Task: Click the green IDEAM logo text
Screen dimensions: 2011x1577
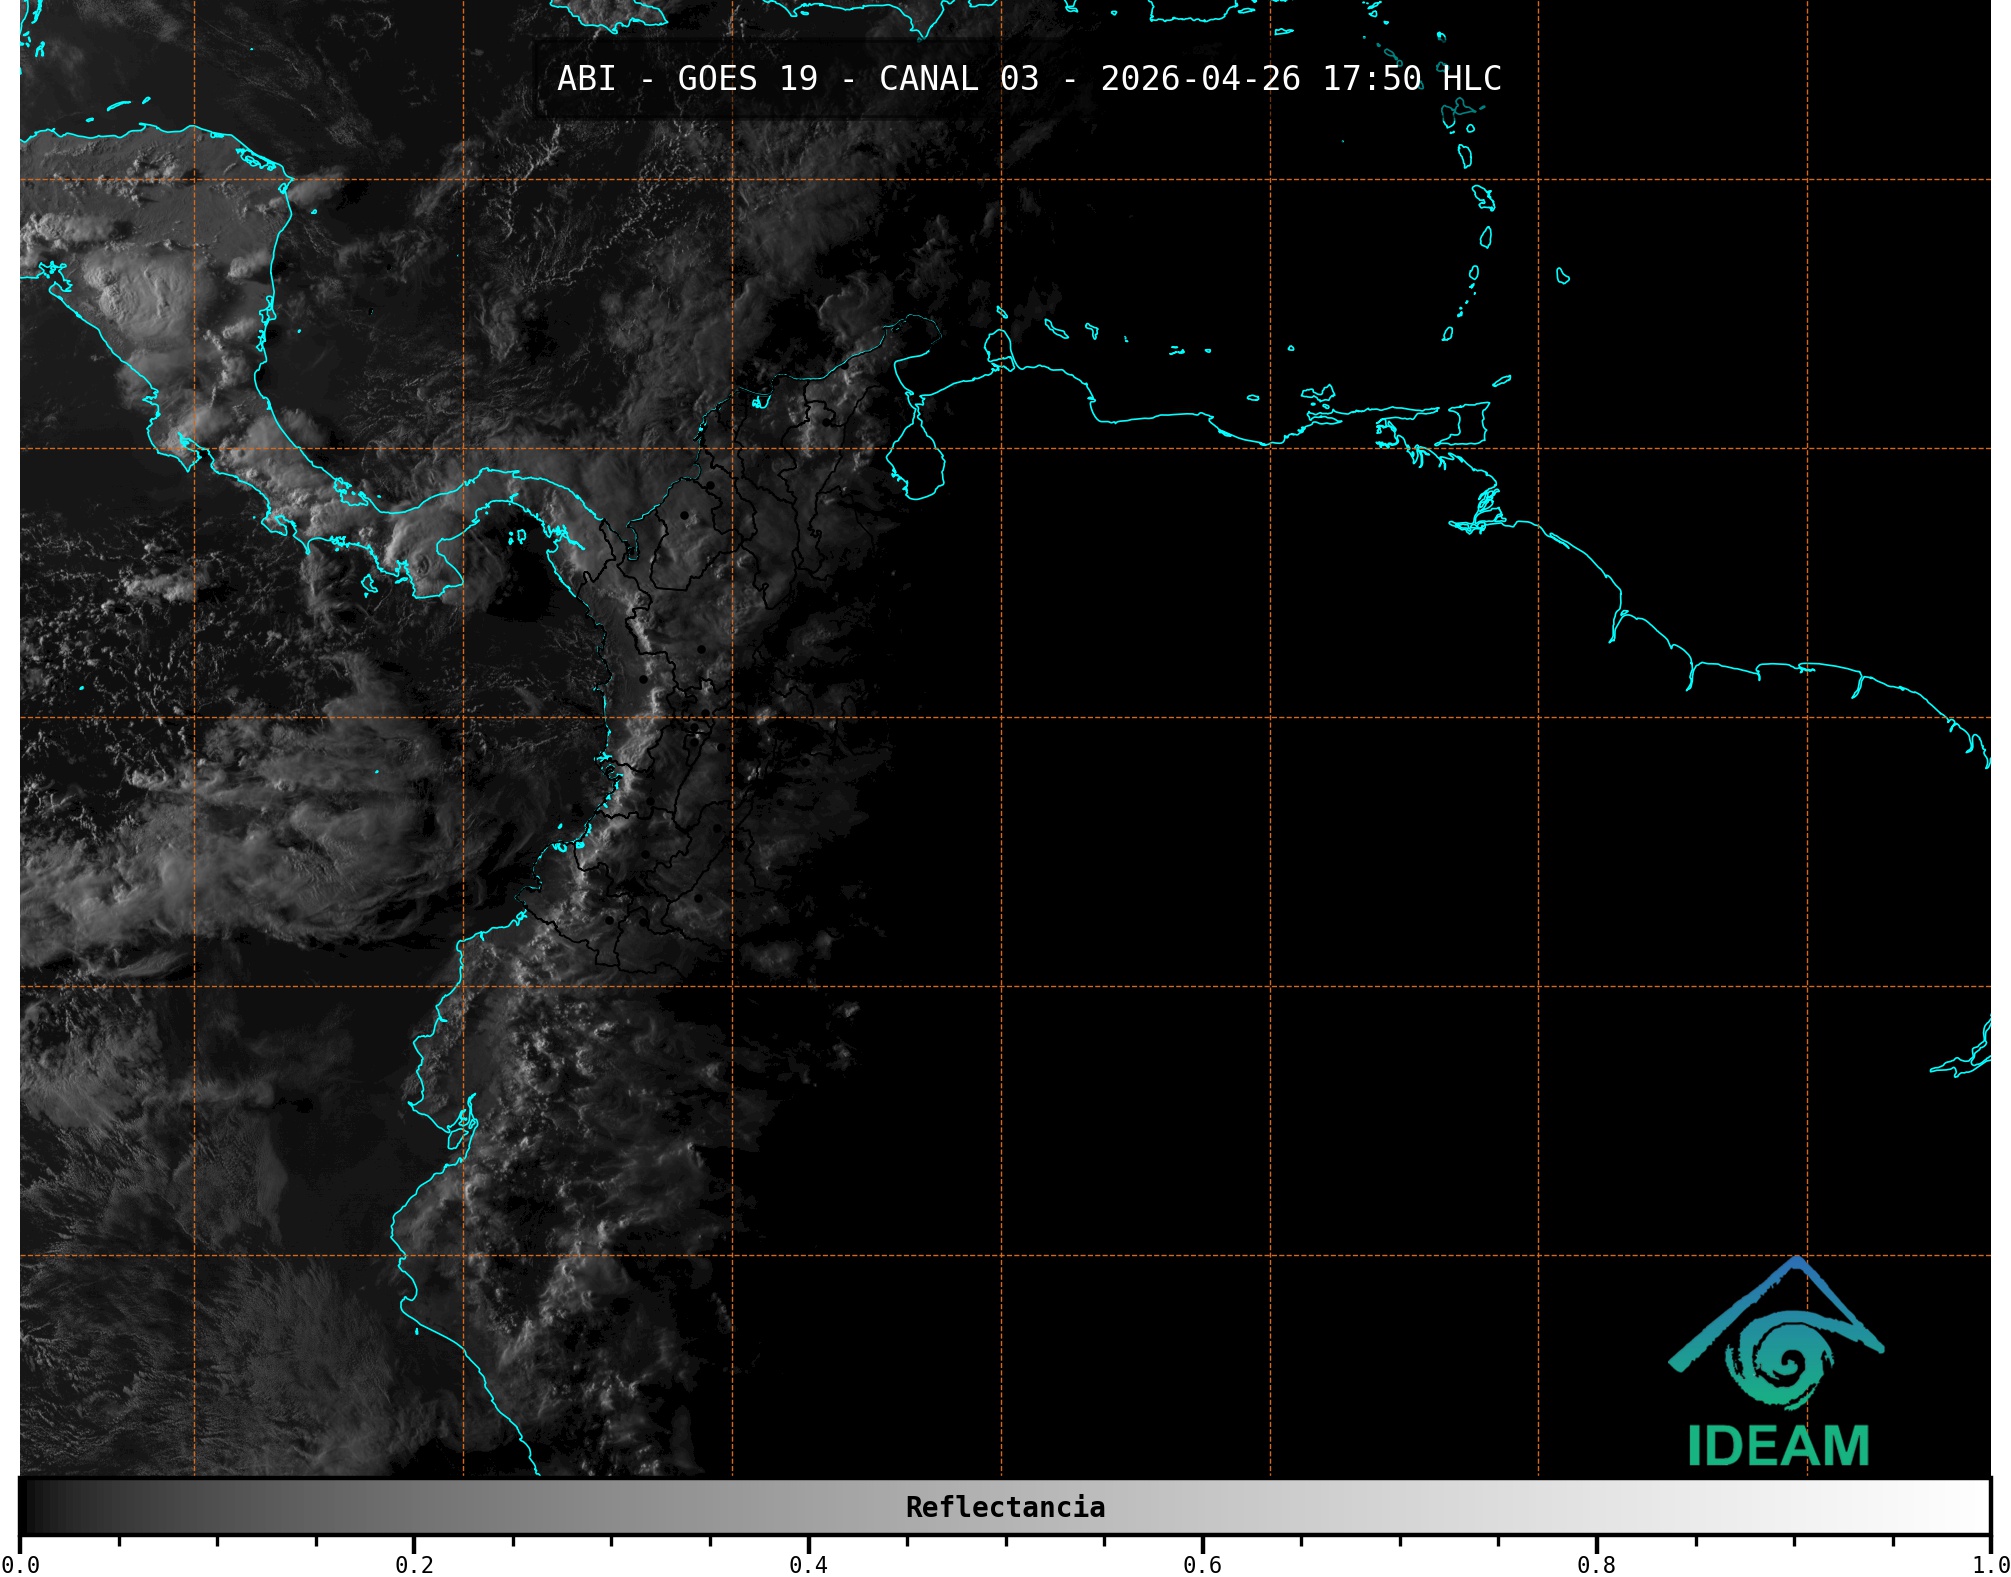Action: coord(1778,1447)
